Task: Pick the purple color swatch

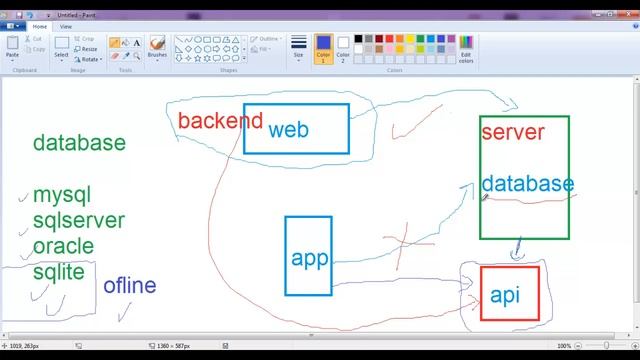Action: pyautogui.click(x=451, y=39)
